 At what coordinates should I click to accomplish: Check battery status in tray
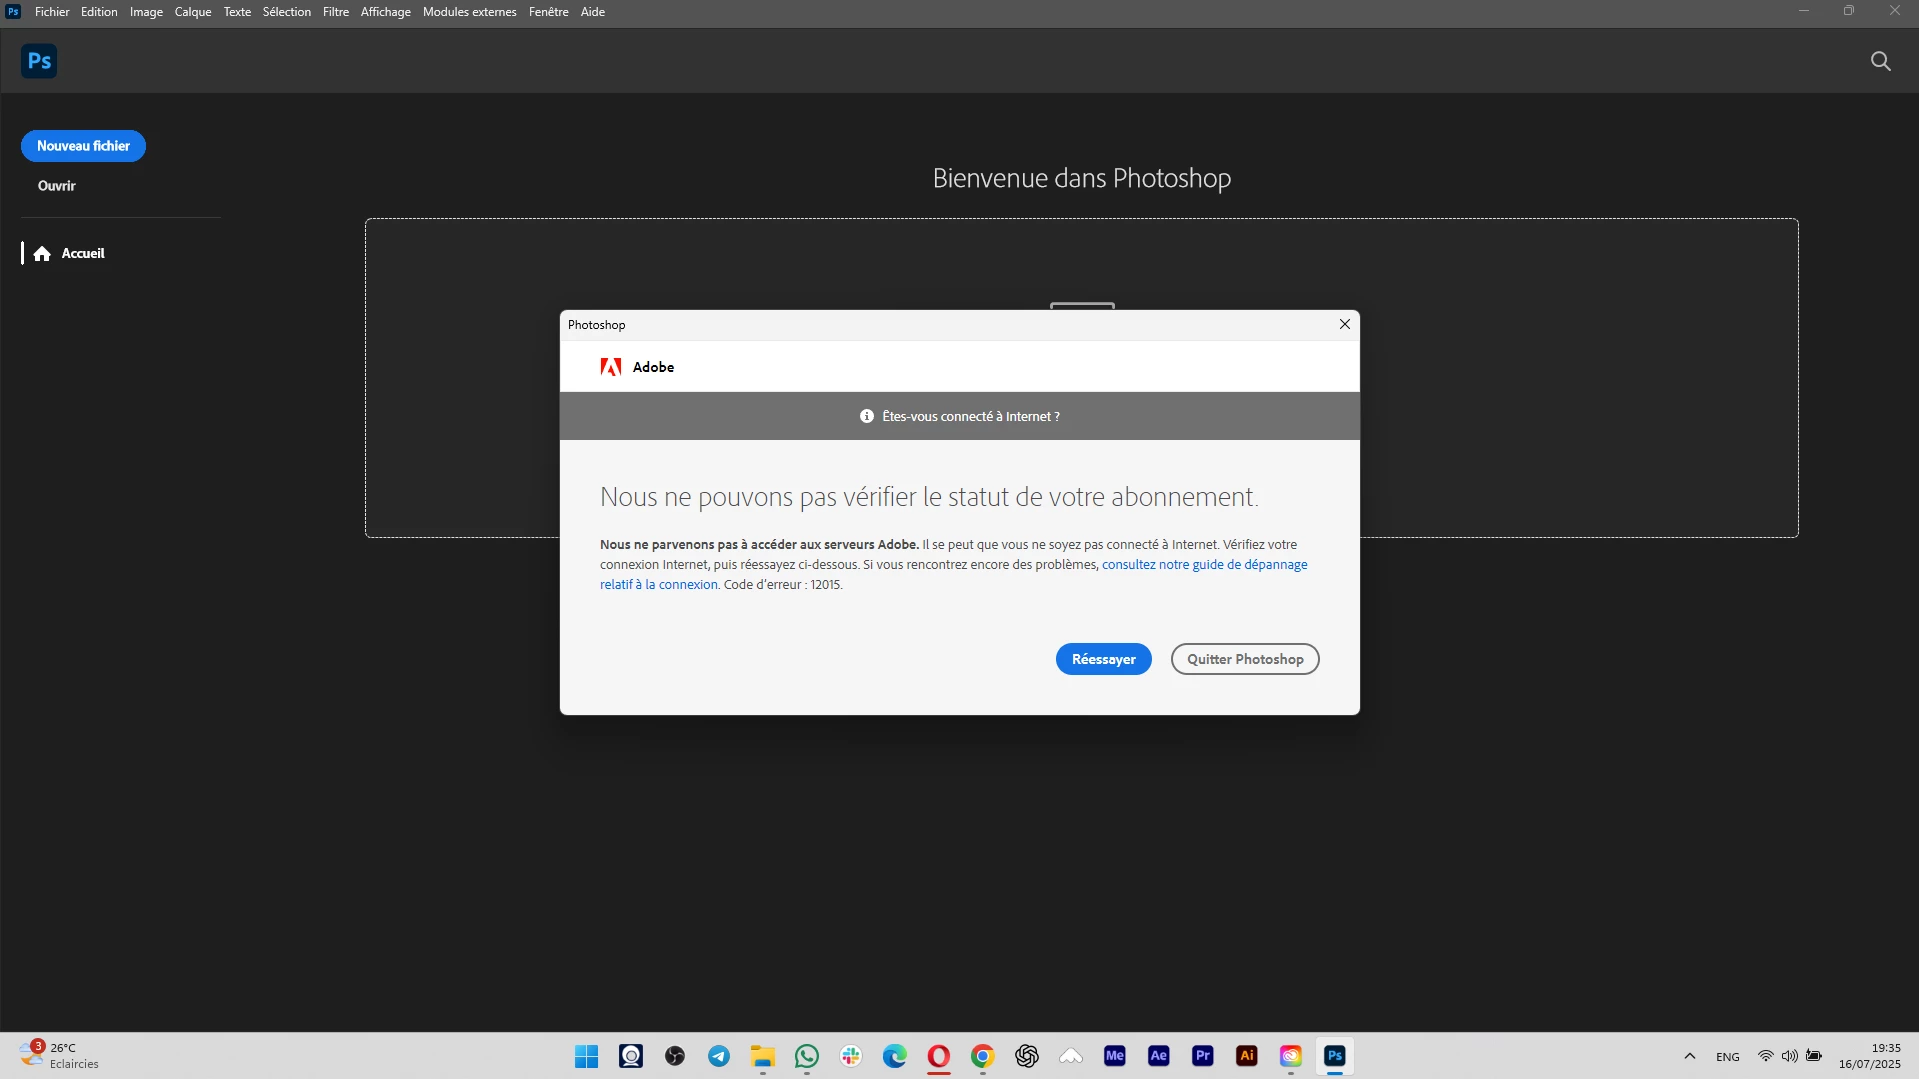(1814, 1056)
